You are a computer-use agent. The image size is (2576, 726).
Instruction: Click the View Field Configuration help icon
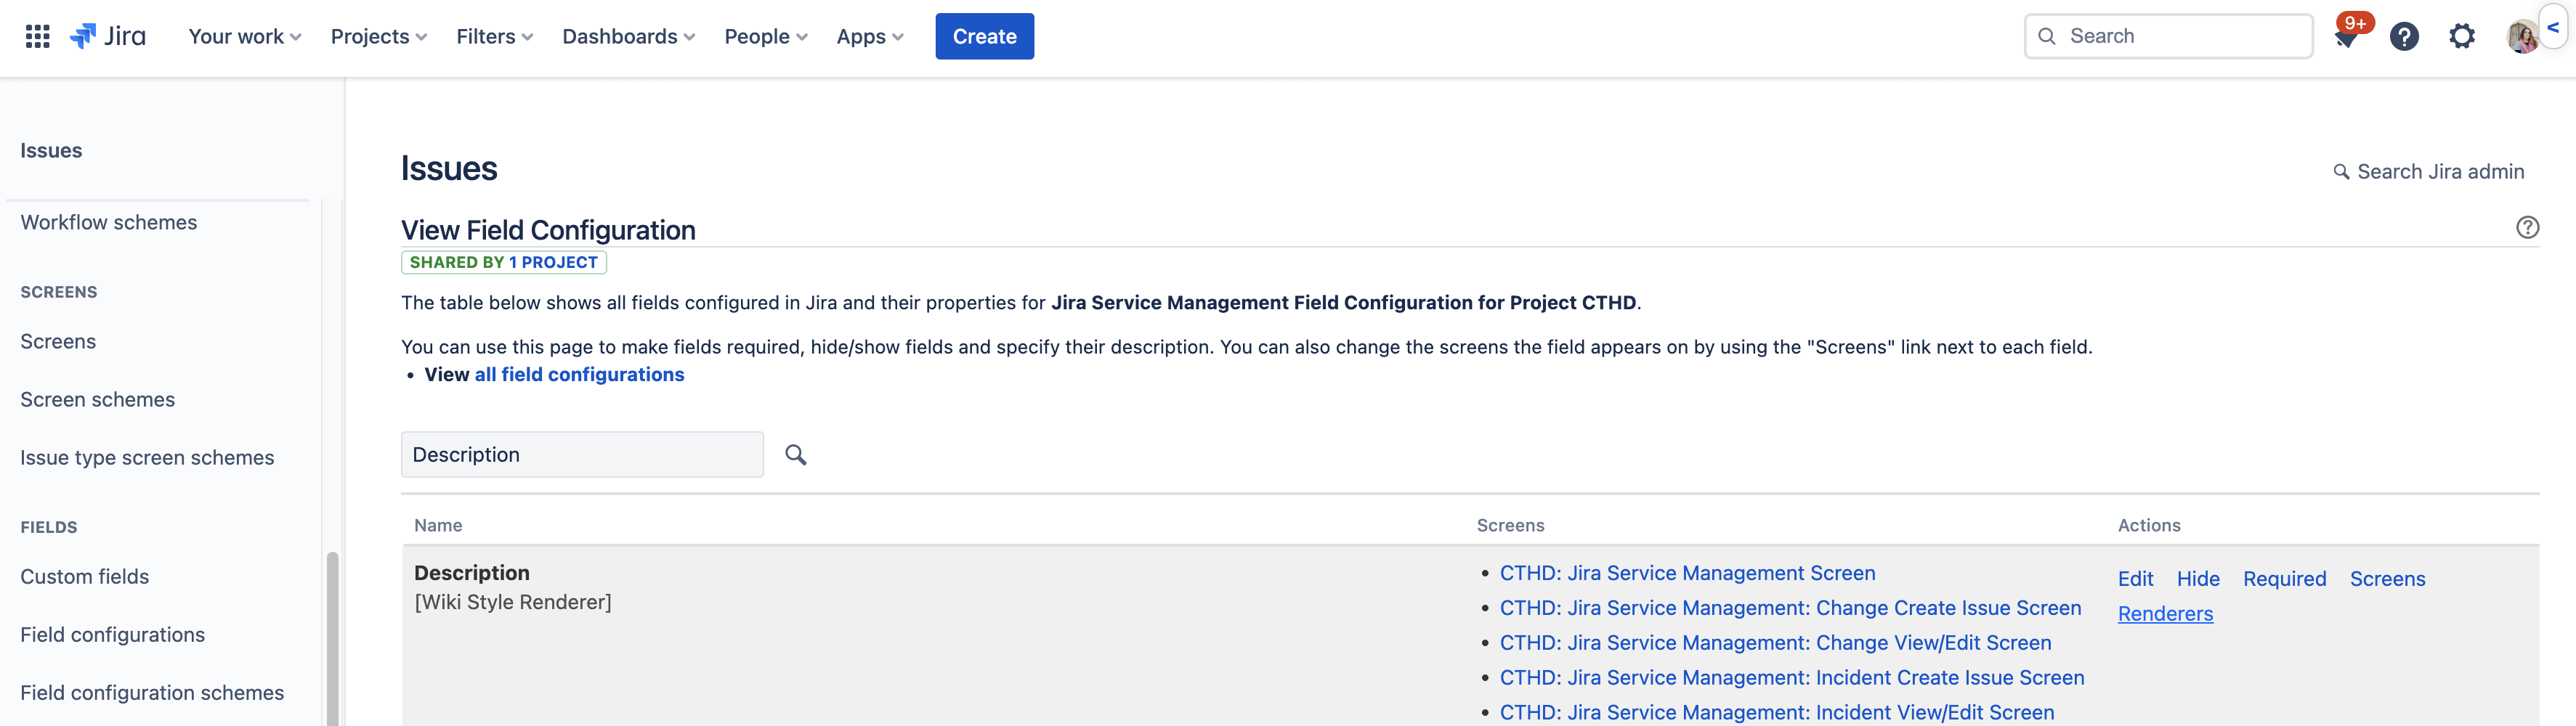(x=2527, y=228)
